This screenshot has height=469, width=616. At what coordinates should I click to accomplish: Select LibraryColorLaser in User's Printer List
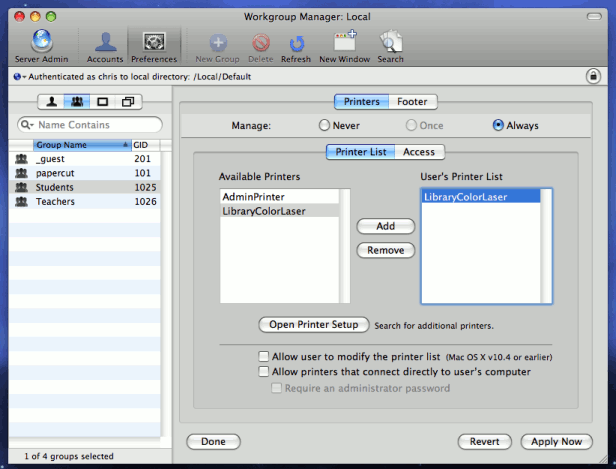point(481,196)
